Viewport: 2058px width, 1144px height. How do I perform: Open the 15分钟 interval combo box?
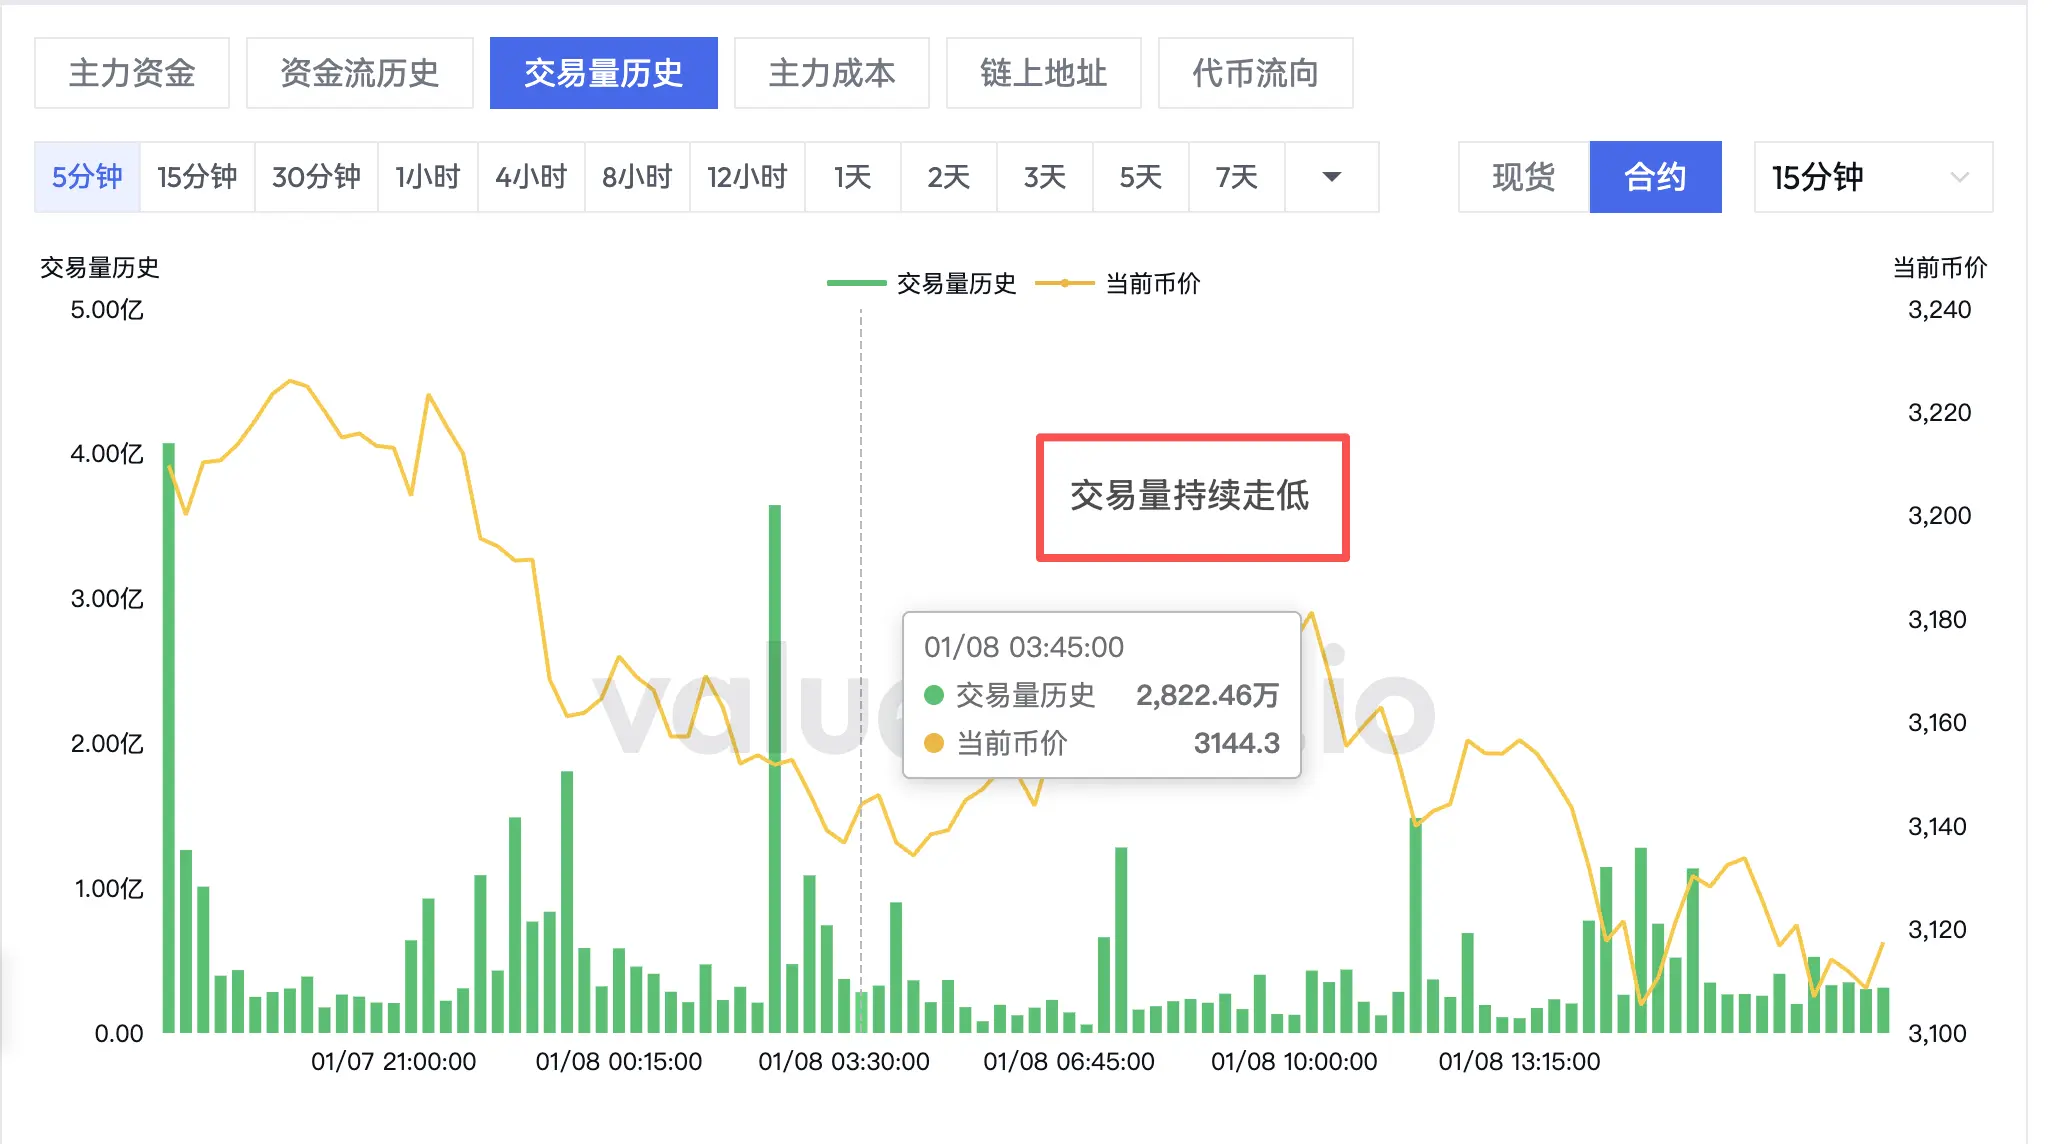pos(1872,177)
